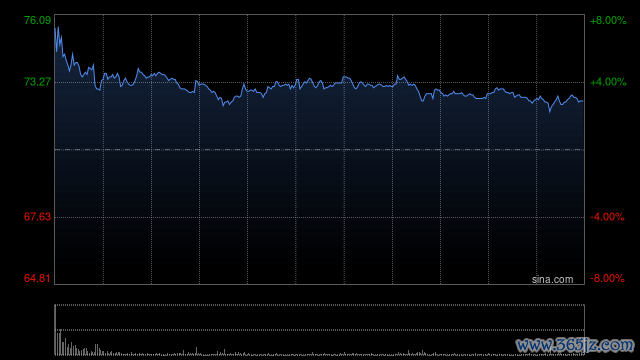The width and height of the screenshot is (640, 360).
Task: Click the volume bar chart panel
Action: pos(320,330)
